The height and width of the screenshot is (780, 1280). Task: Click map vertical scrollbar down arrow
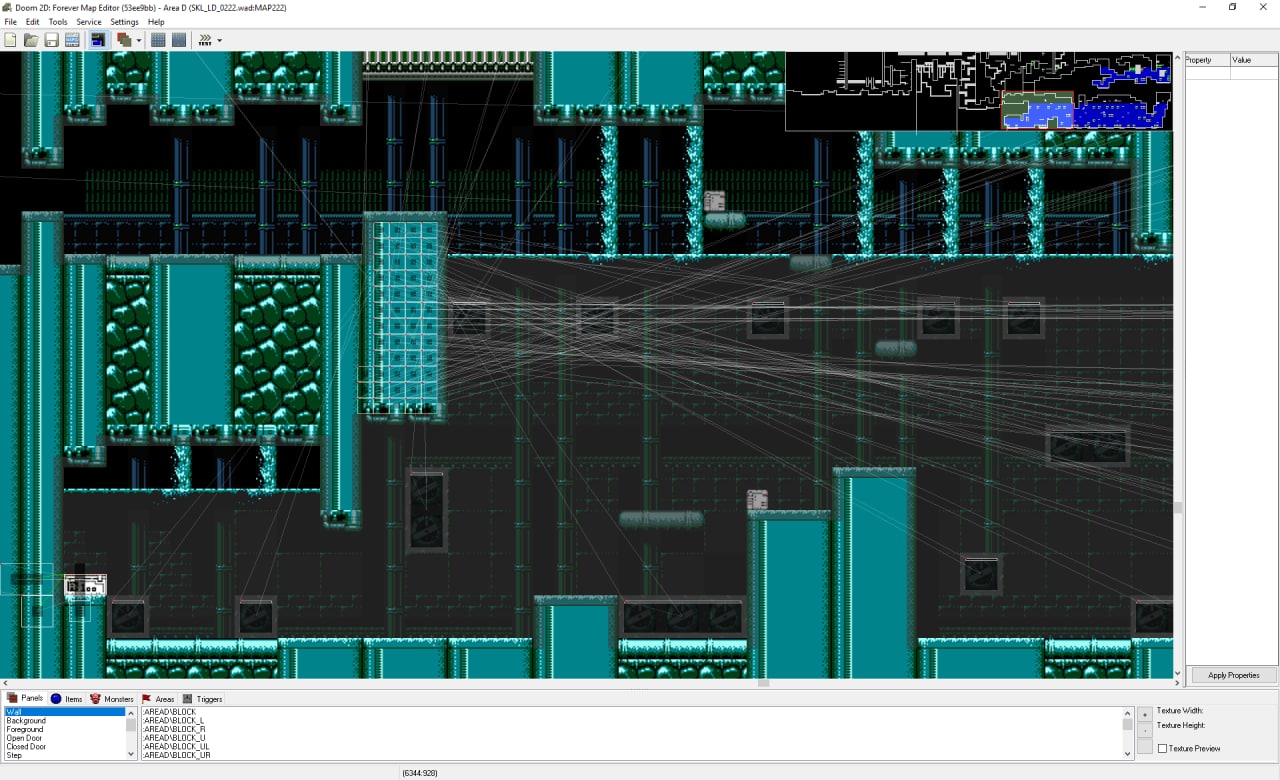(1178, 674)
